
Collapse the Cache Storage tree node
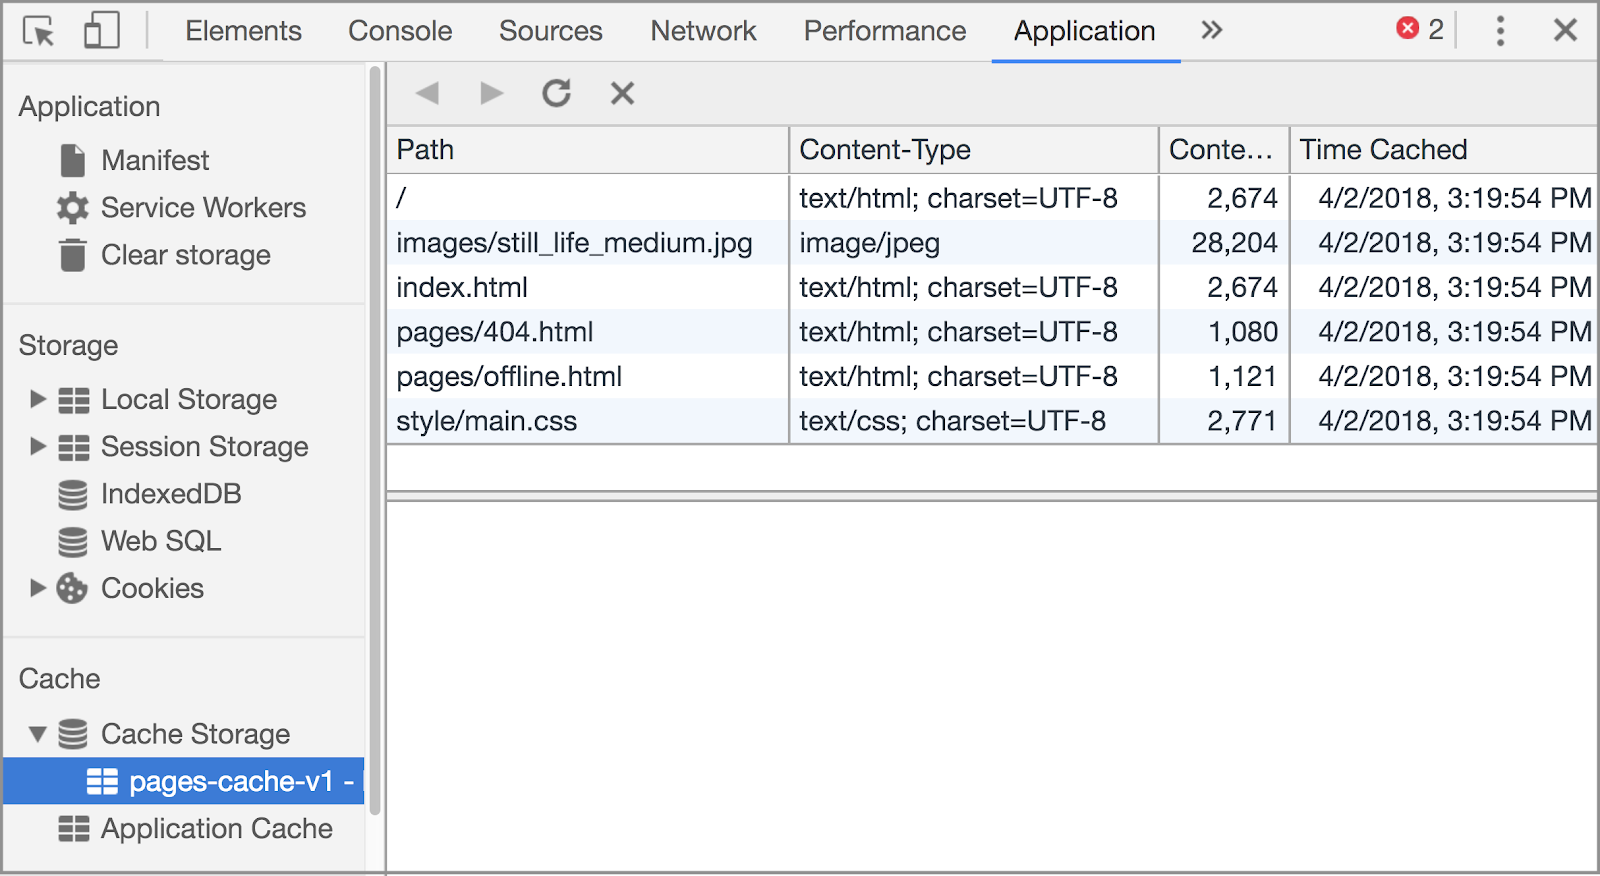click(x=38, y=734)
